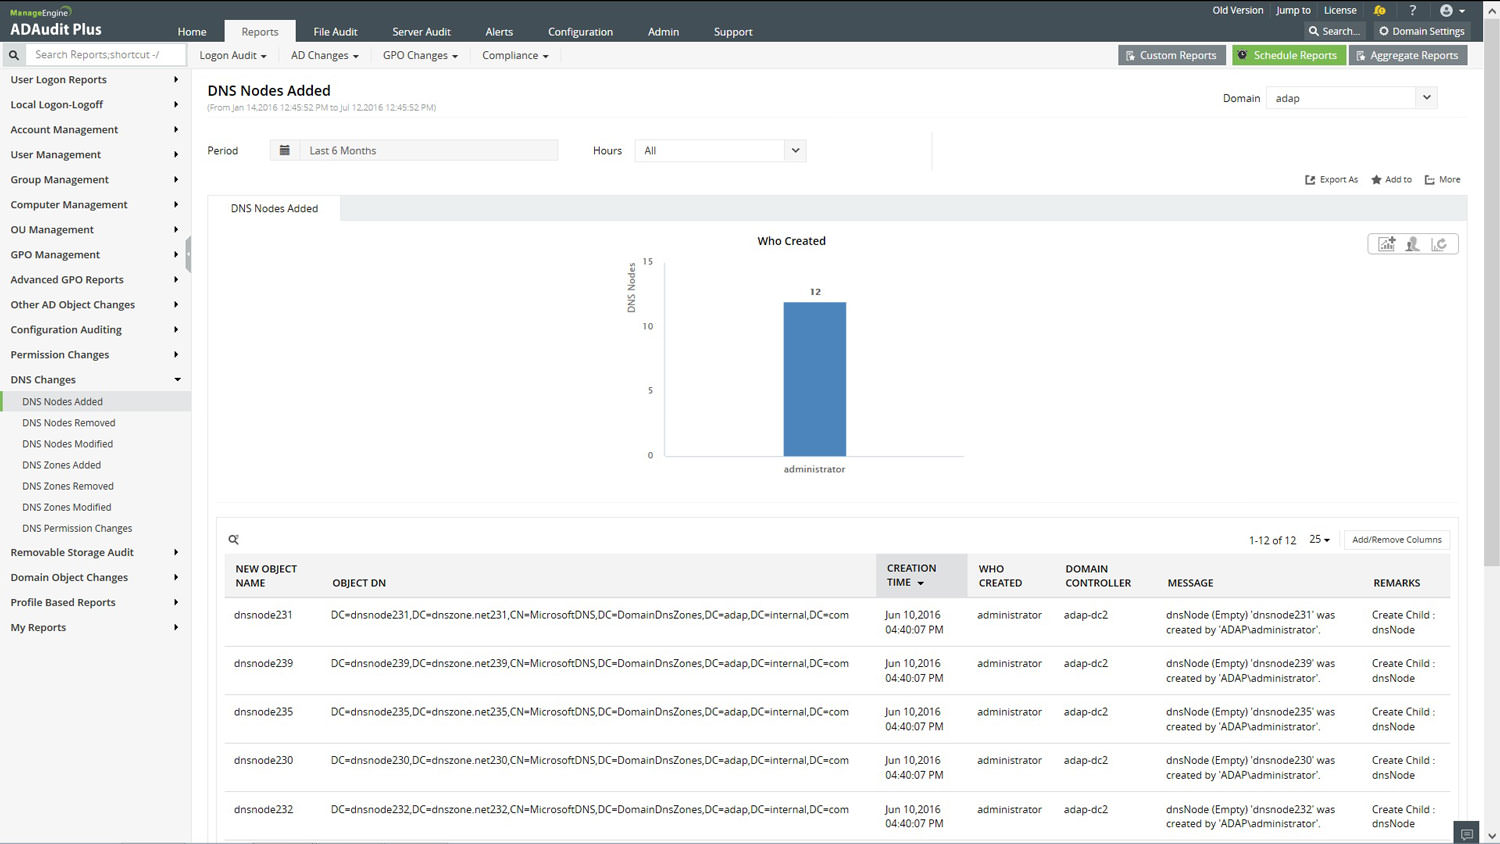Click the search icon in left sidebar

14,55
